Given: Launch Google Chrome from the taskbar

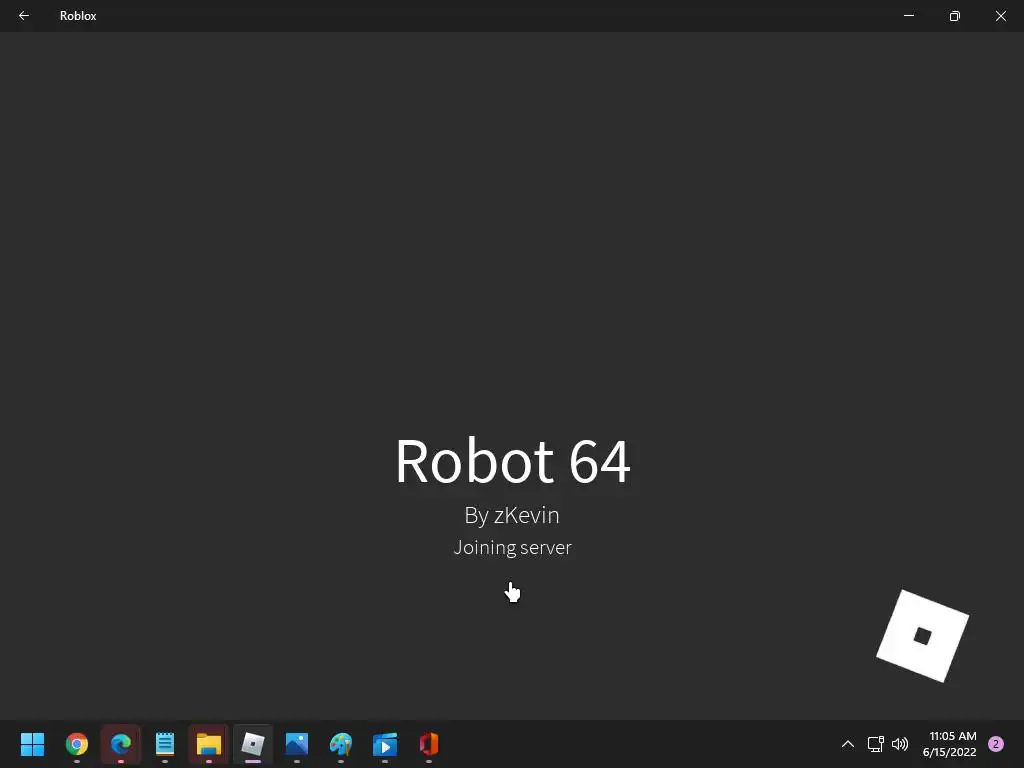Looking at the screenshot, I should click(x=77, y=744).
